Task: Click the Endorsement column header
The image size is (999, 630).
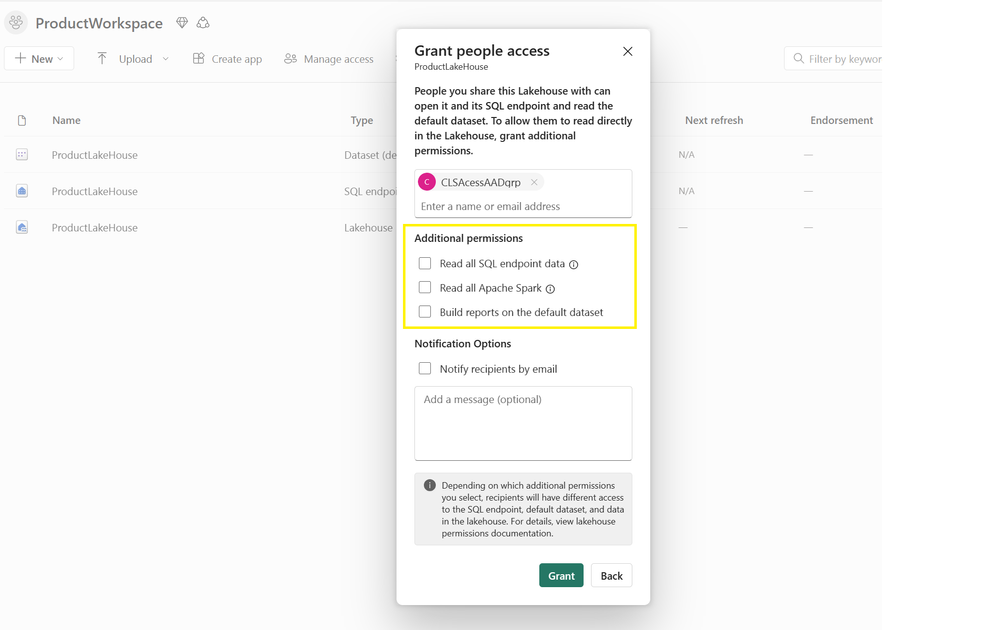Action: (x=842, y=120)
